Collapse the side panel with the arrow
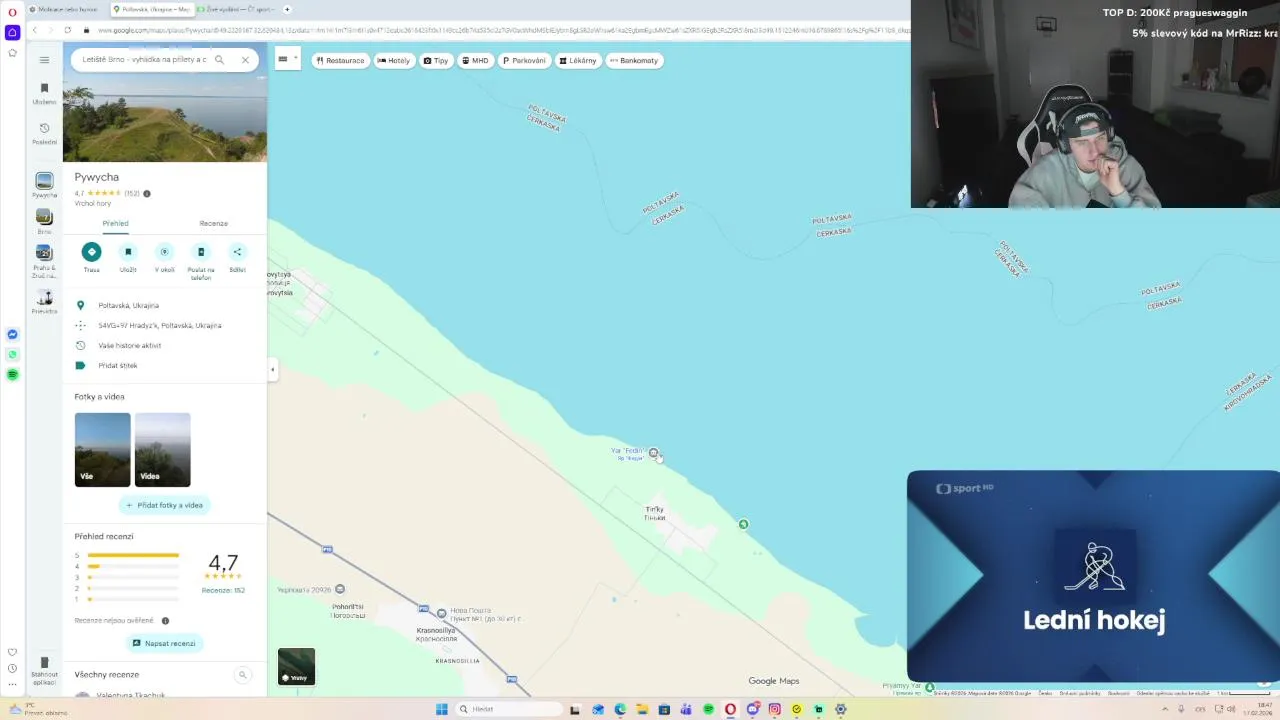1280x720 pixels. [x=272, y=370]
